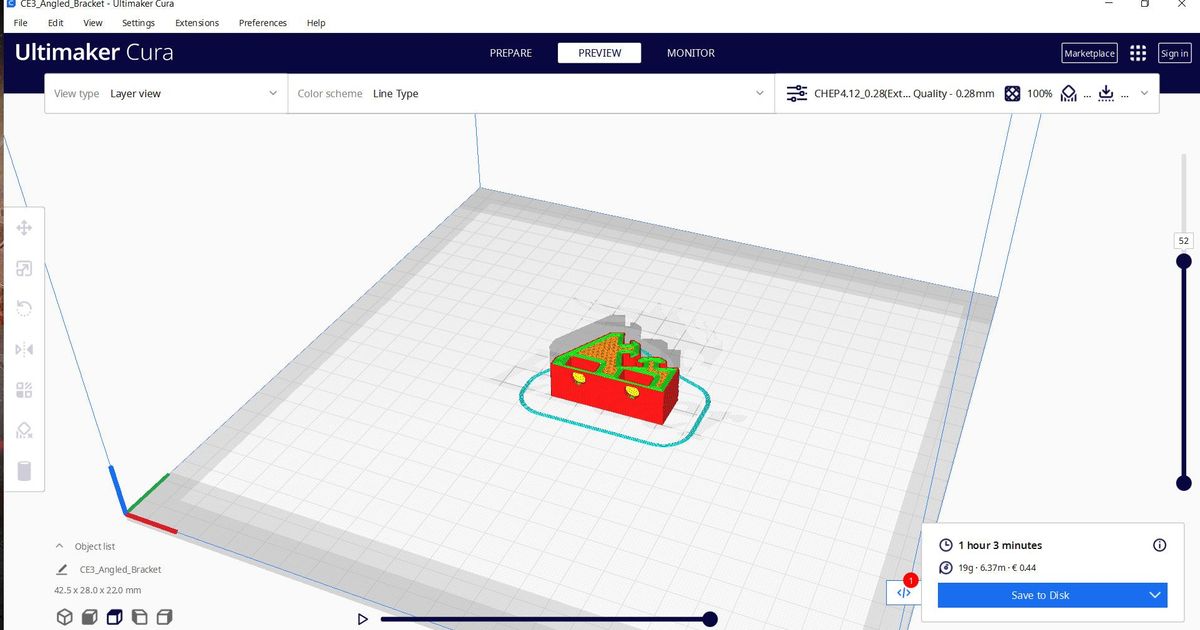Open the post-processing scripts button with badge
1200x630 pixels.
pyautogui.click(x=903, y=592)
